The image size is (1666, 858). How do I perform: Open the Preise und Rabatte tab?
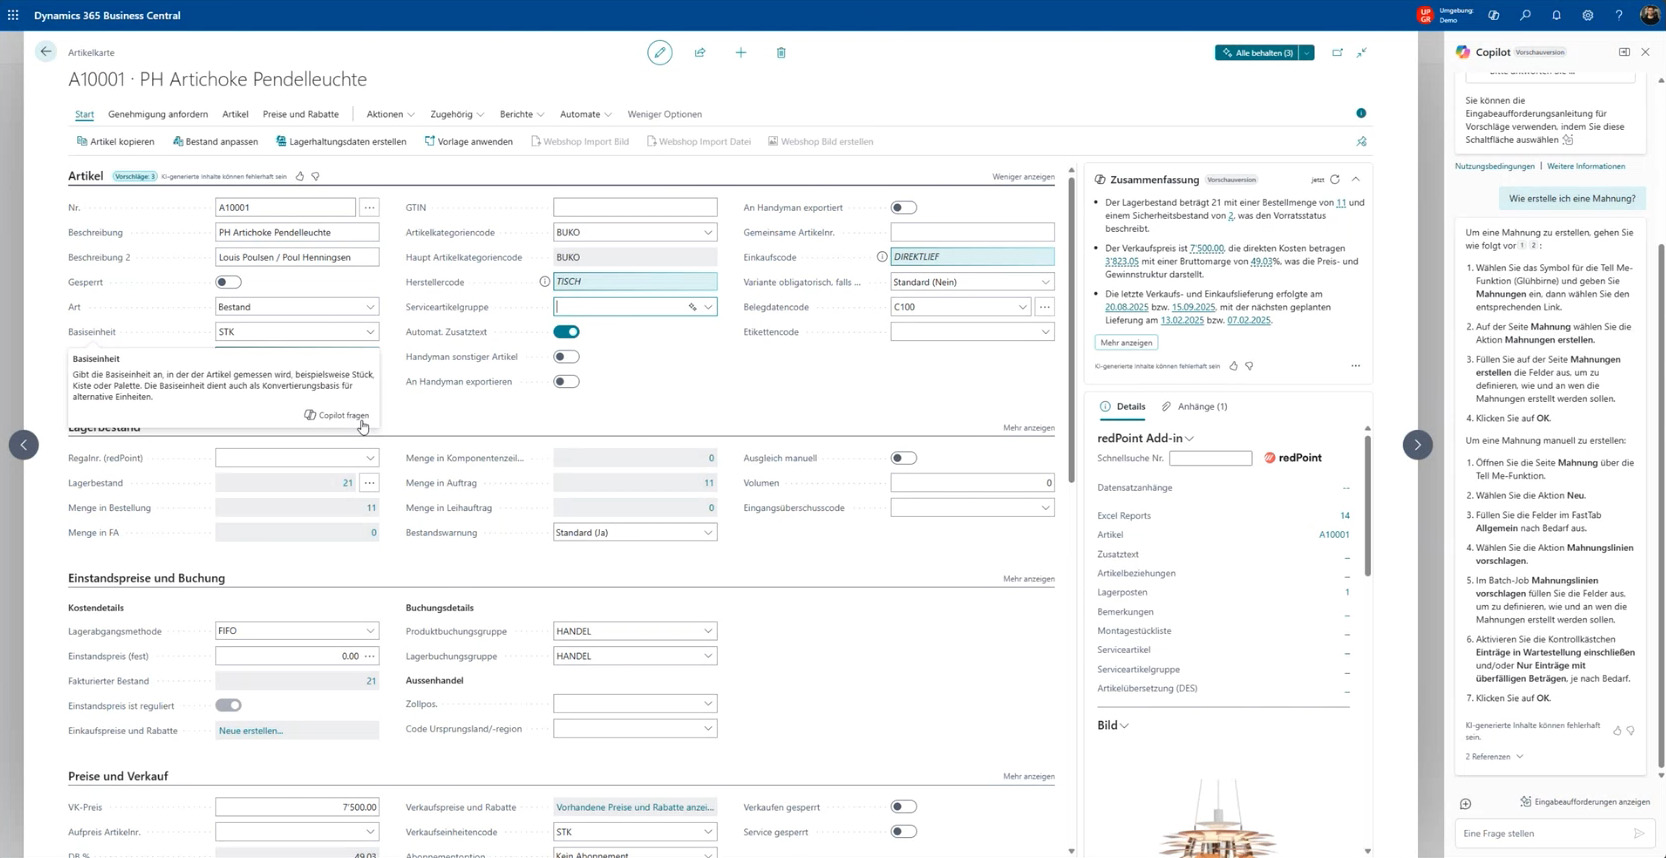coord(300,114)
